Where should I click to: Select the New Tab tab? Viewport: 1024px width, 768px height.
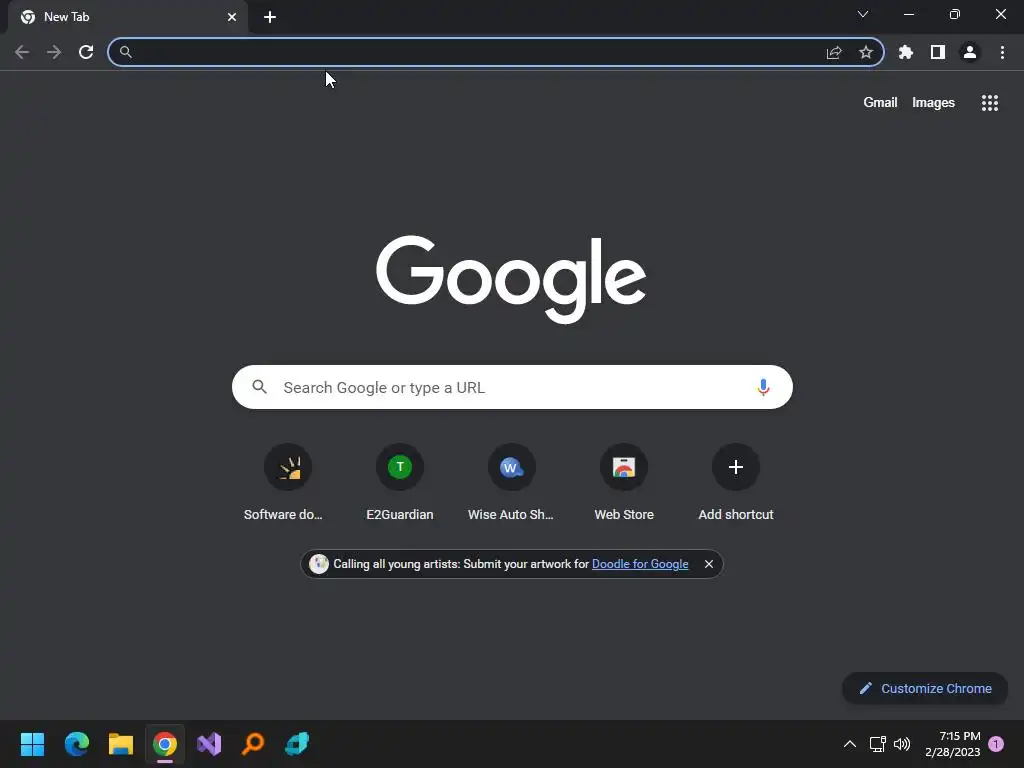point(128,17)
